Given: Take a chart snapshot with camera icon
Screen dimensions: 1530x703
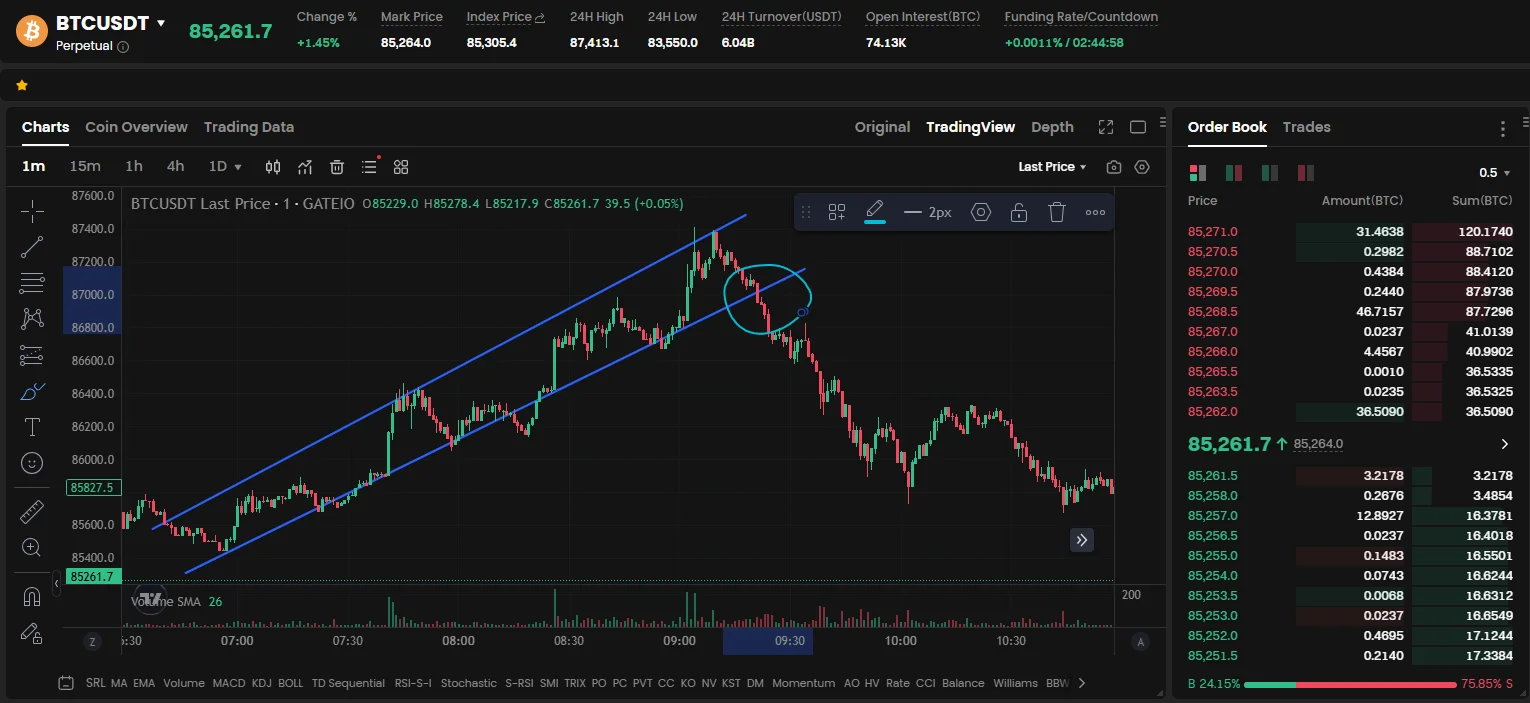Looking at the screenshot, I should point(1114,167).
